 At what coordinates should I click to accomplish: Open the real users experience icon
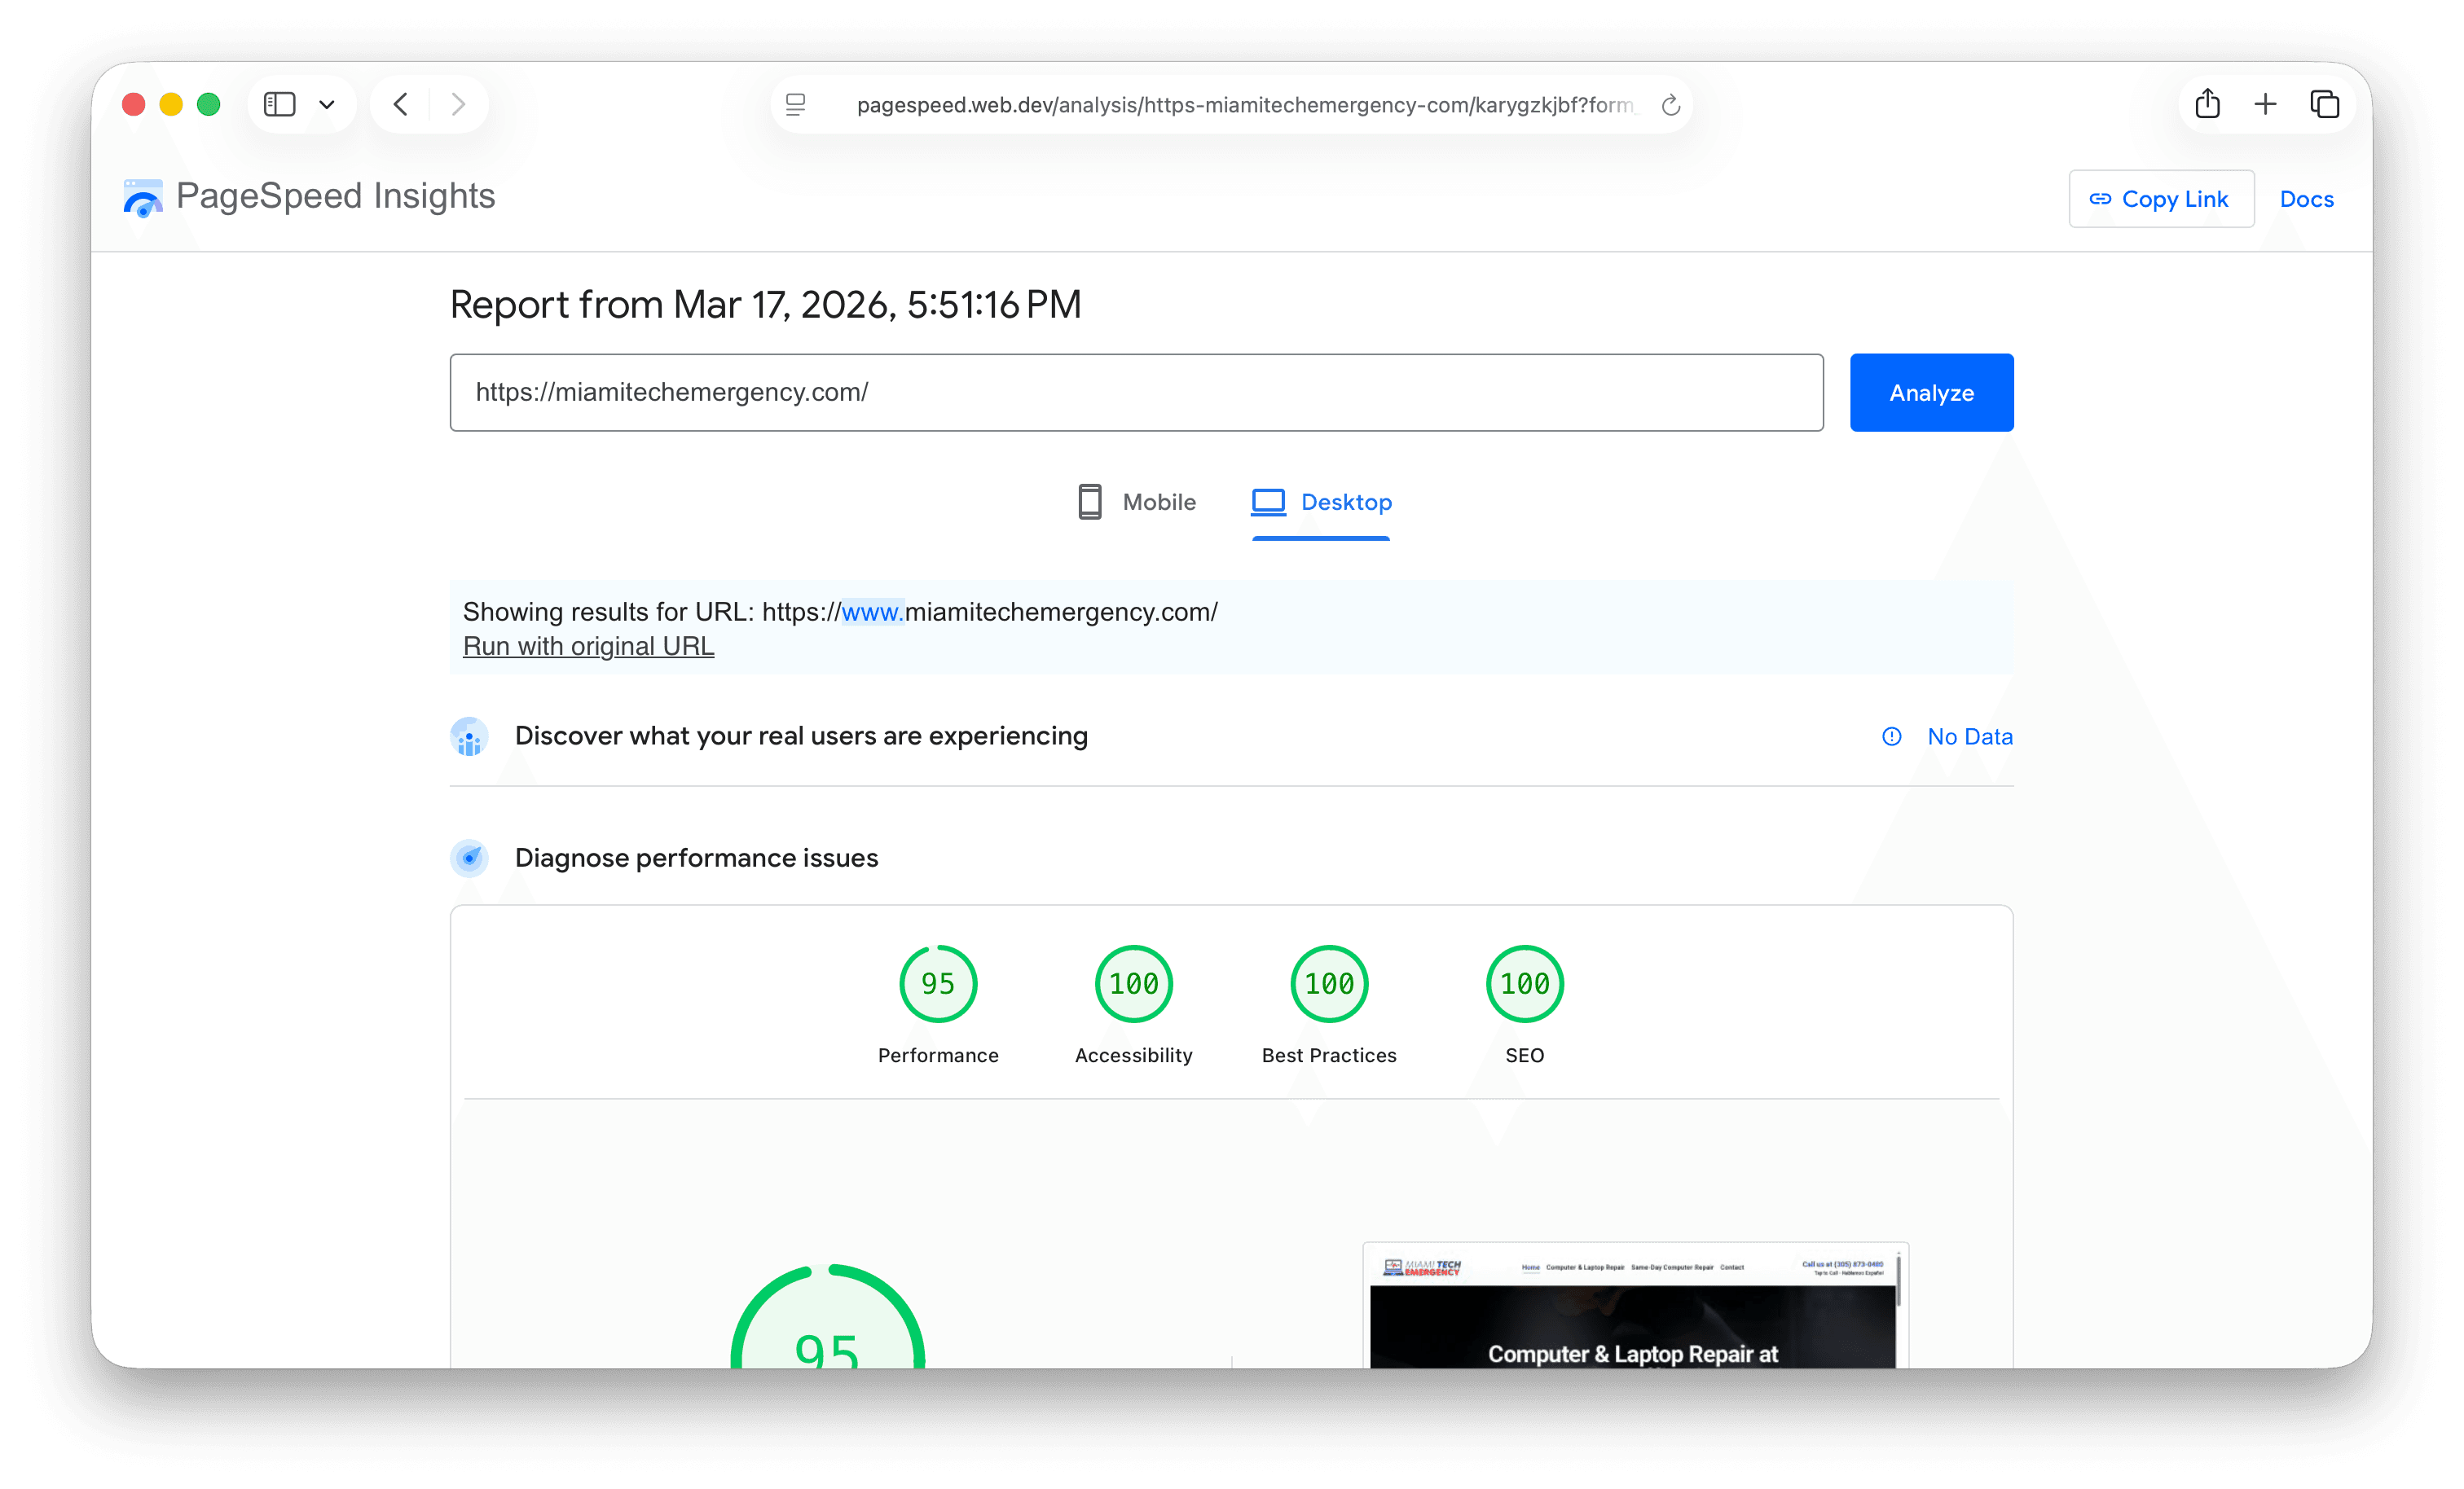pyautogui.click(x=469, y=737)
